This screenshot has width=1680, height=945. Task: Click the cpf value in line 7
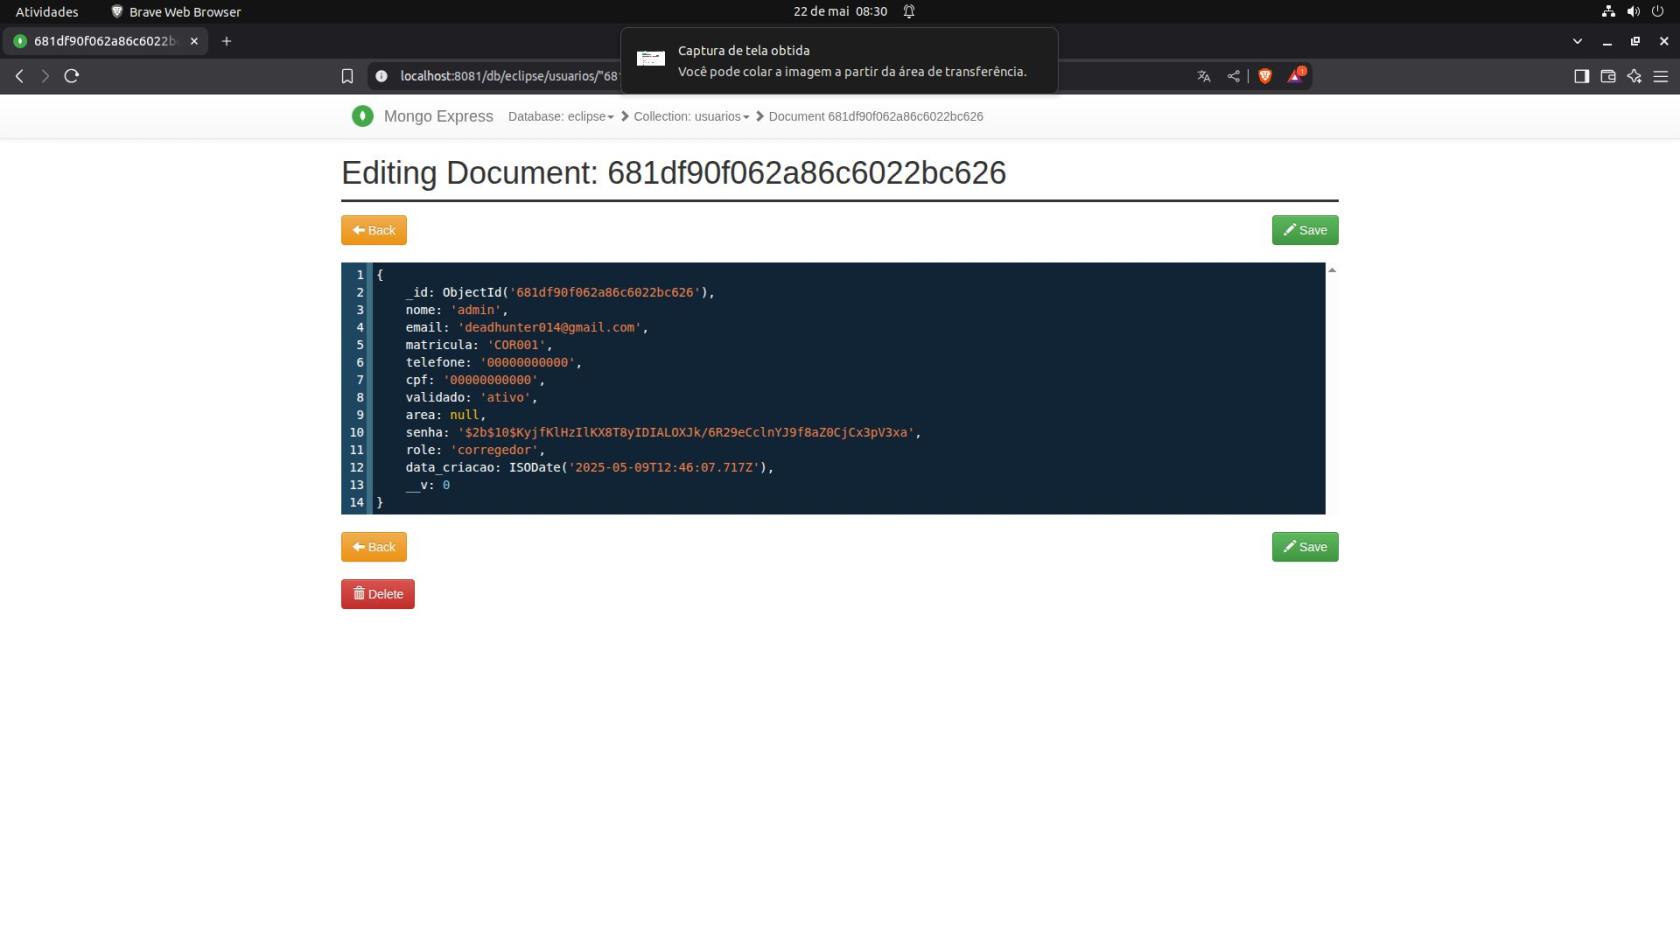click(x=490, y=380)
